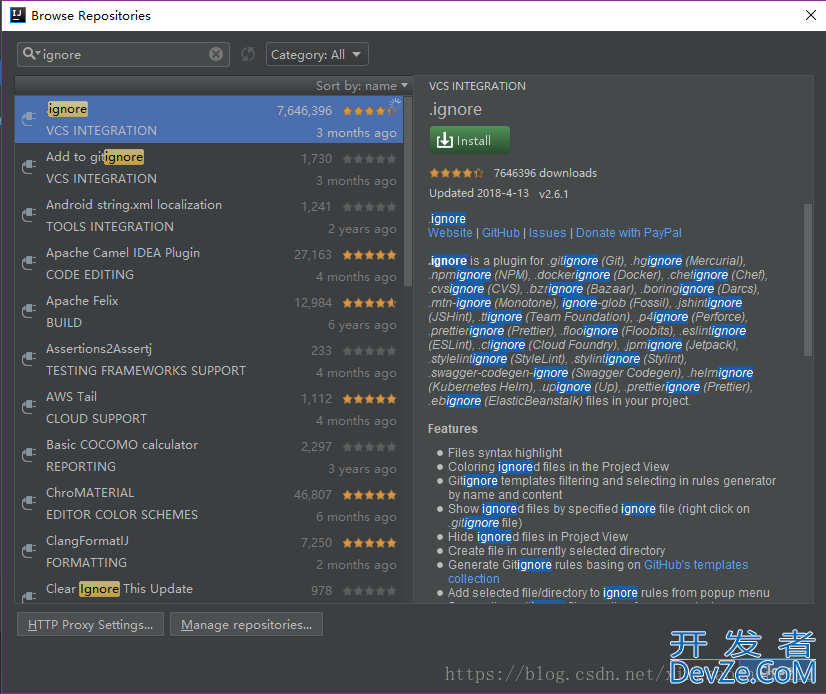Open the GitHub link
Viewport: 826px width, 694px height.
501,233
